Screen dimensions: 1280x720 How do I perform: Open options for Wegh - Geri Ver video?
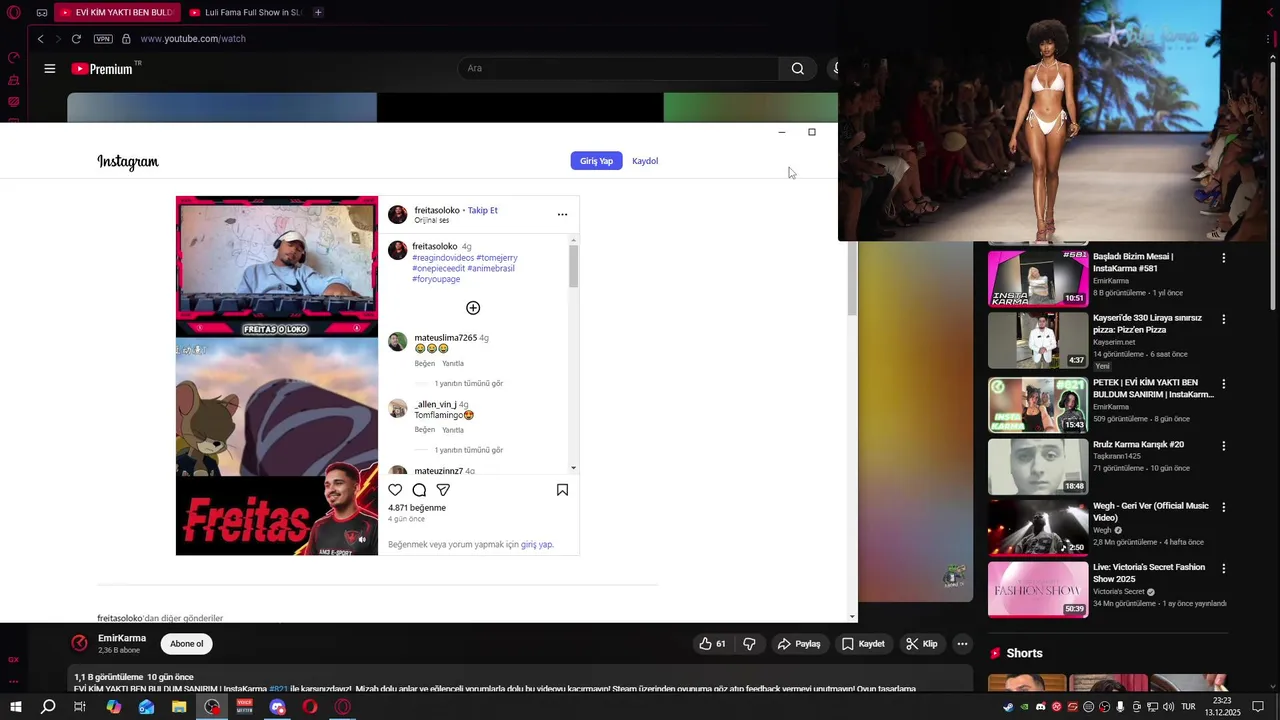[x=1223, y=507]
